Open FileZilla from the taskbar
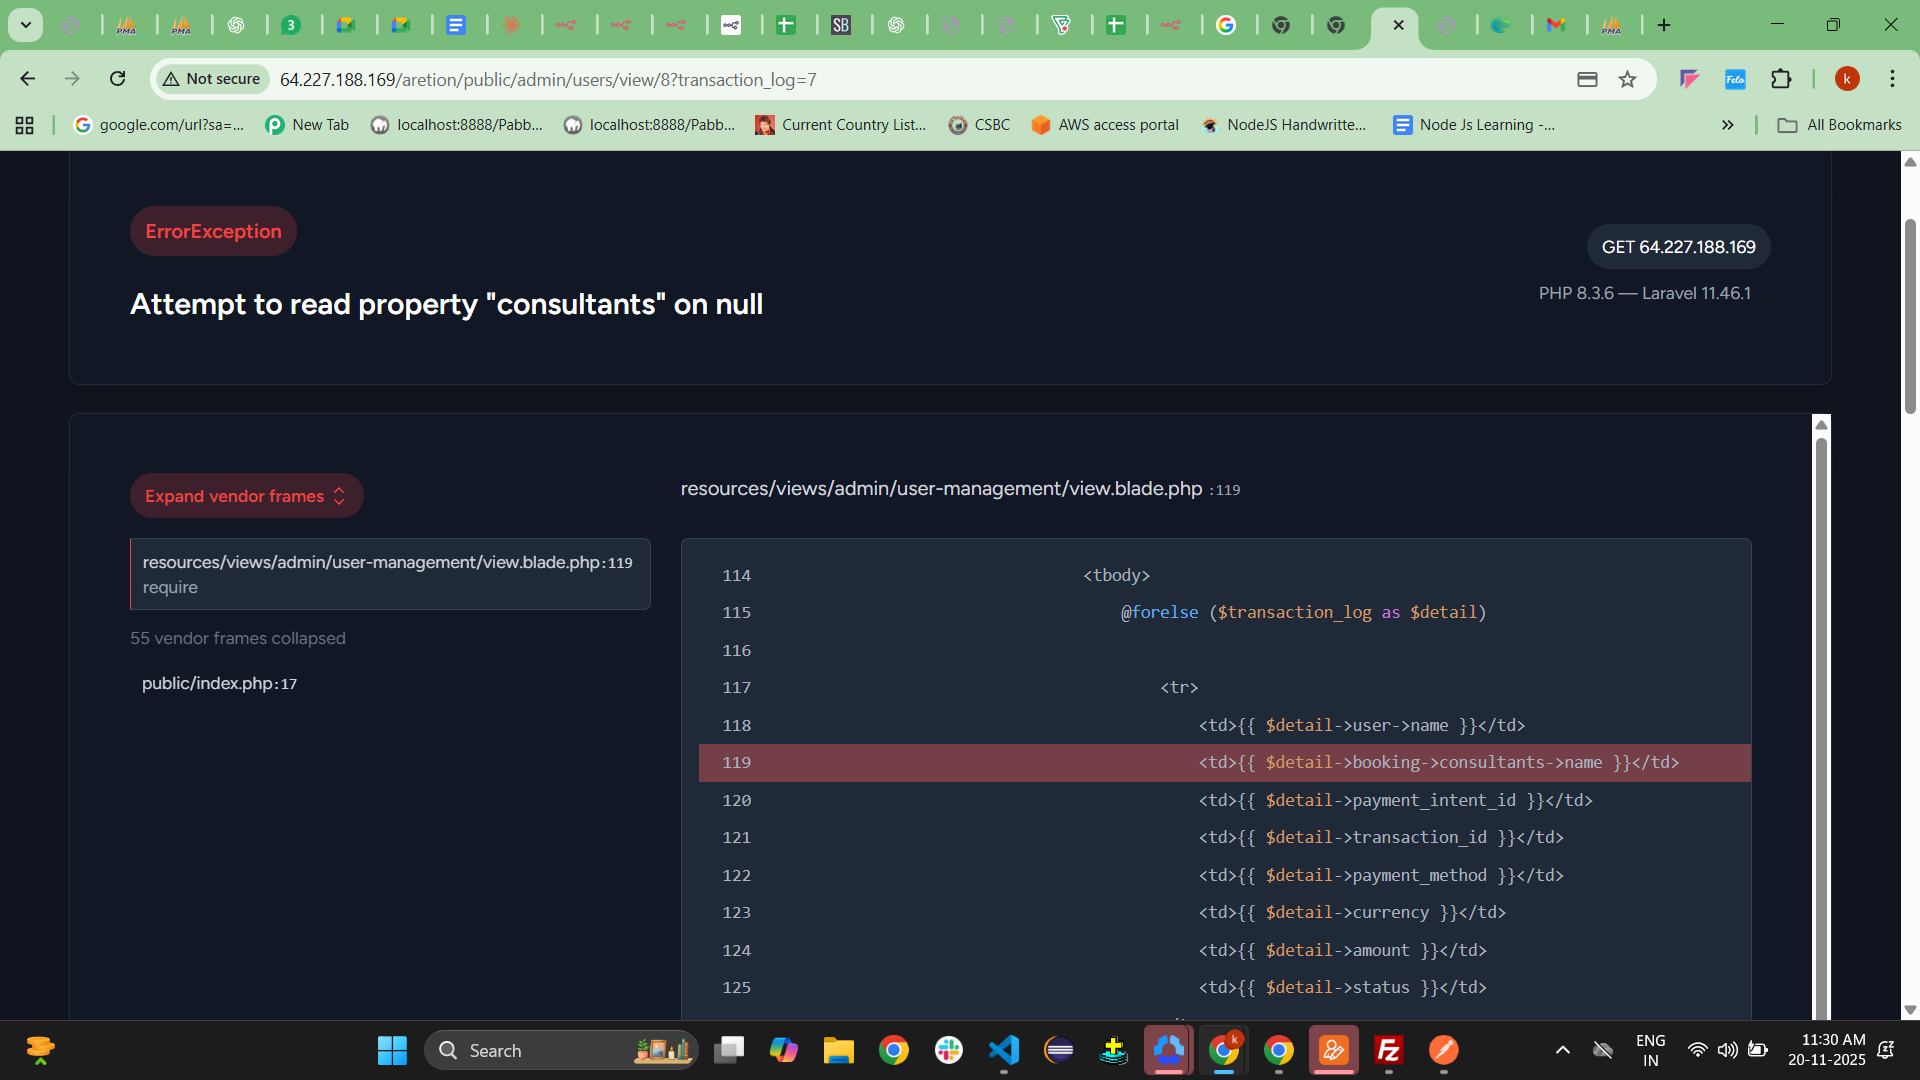 pos(1388,1050)
